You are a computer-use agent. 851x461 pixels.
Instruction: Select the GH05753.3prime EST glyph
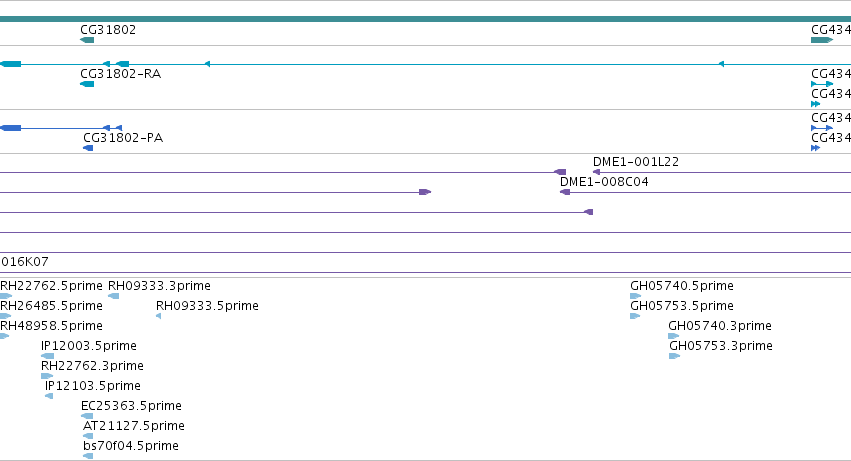[675, 356]
